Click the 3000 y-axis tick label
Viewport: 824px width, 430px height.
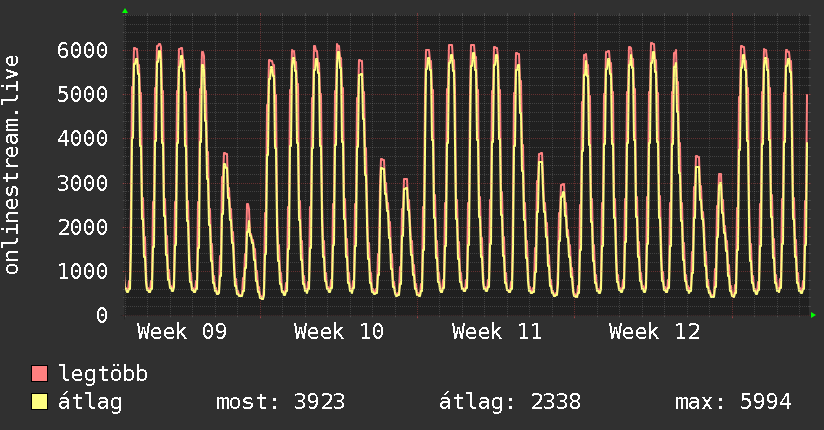(82, 183)
